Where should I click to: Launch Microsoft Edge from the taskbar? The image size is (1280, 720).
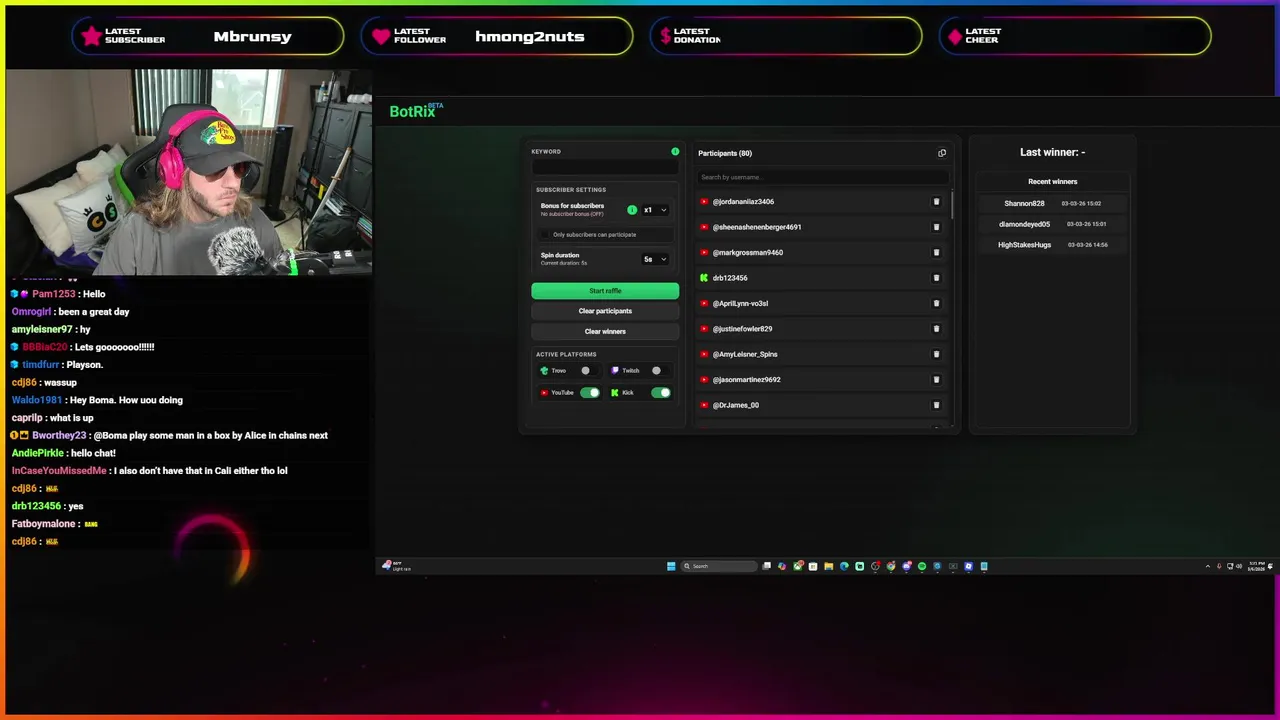tap(844, 566)
